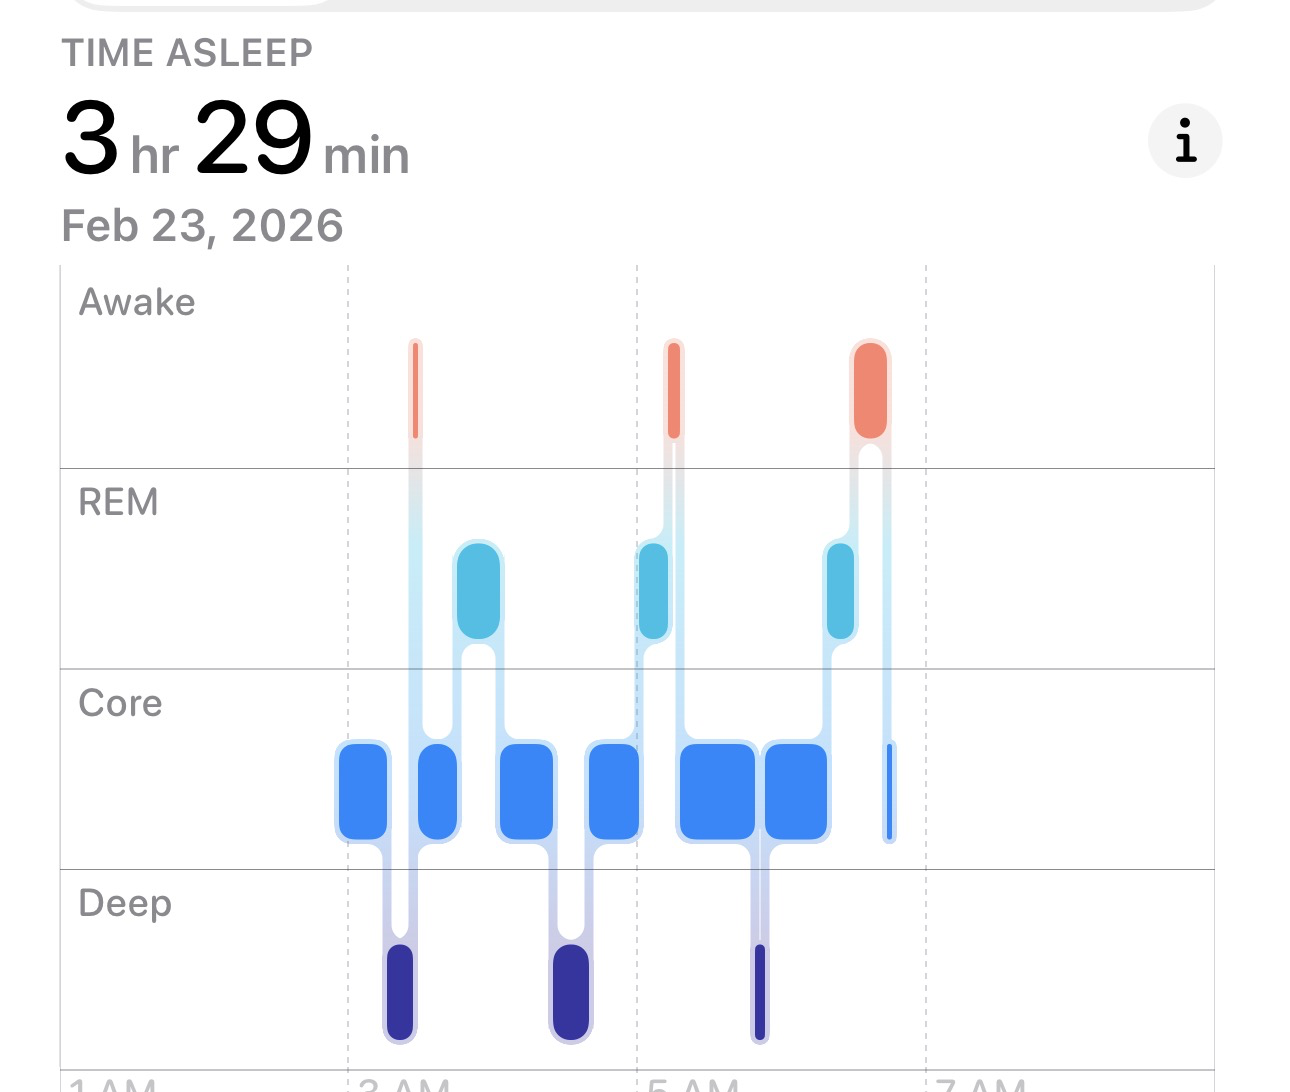Select the Awake segment just after 5 AM

674,390
